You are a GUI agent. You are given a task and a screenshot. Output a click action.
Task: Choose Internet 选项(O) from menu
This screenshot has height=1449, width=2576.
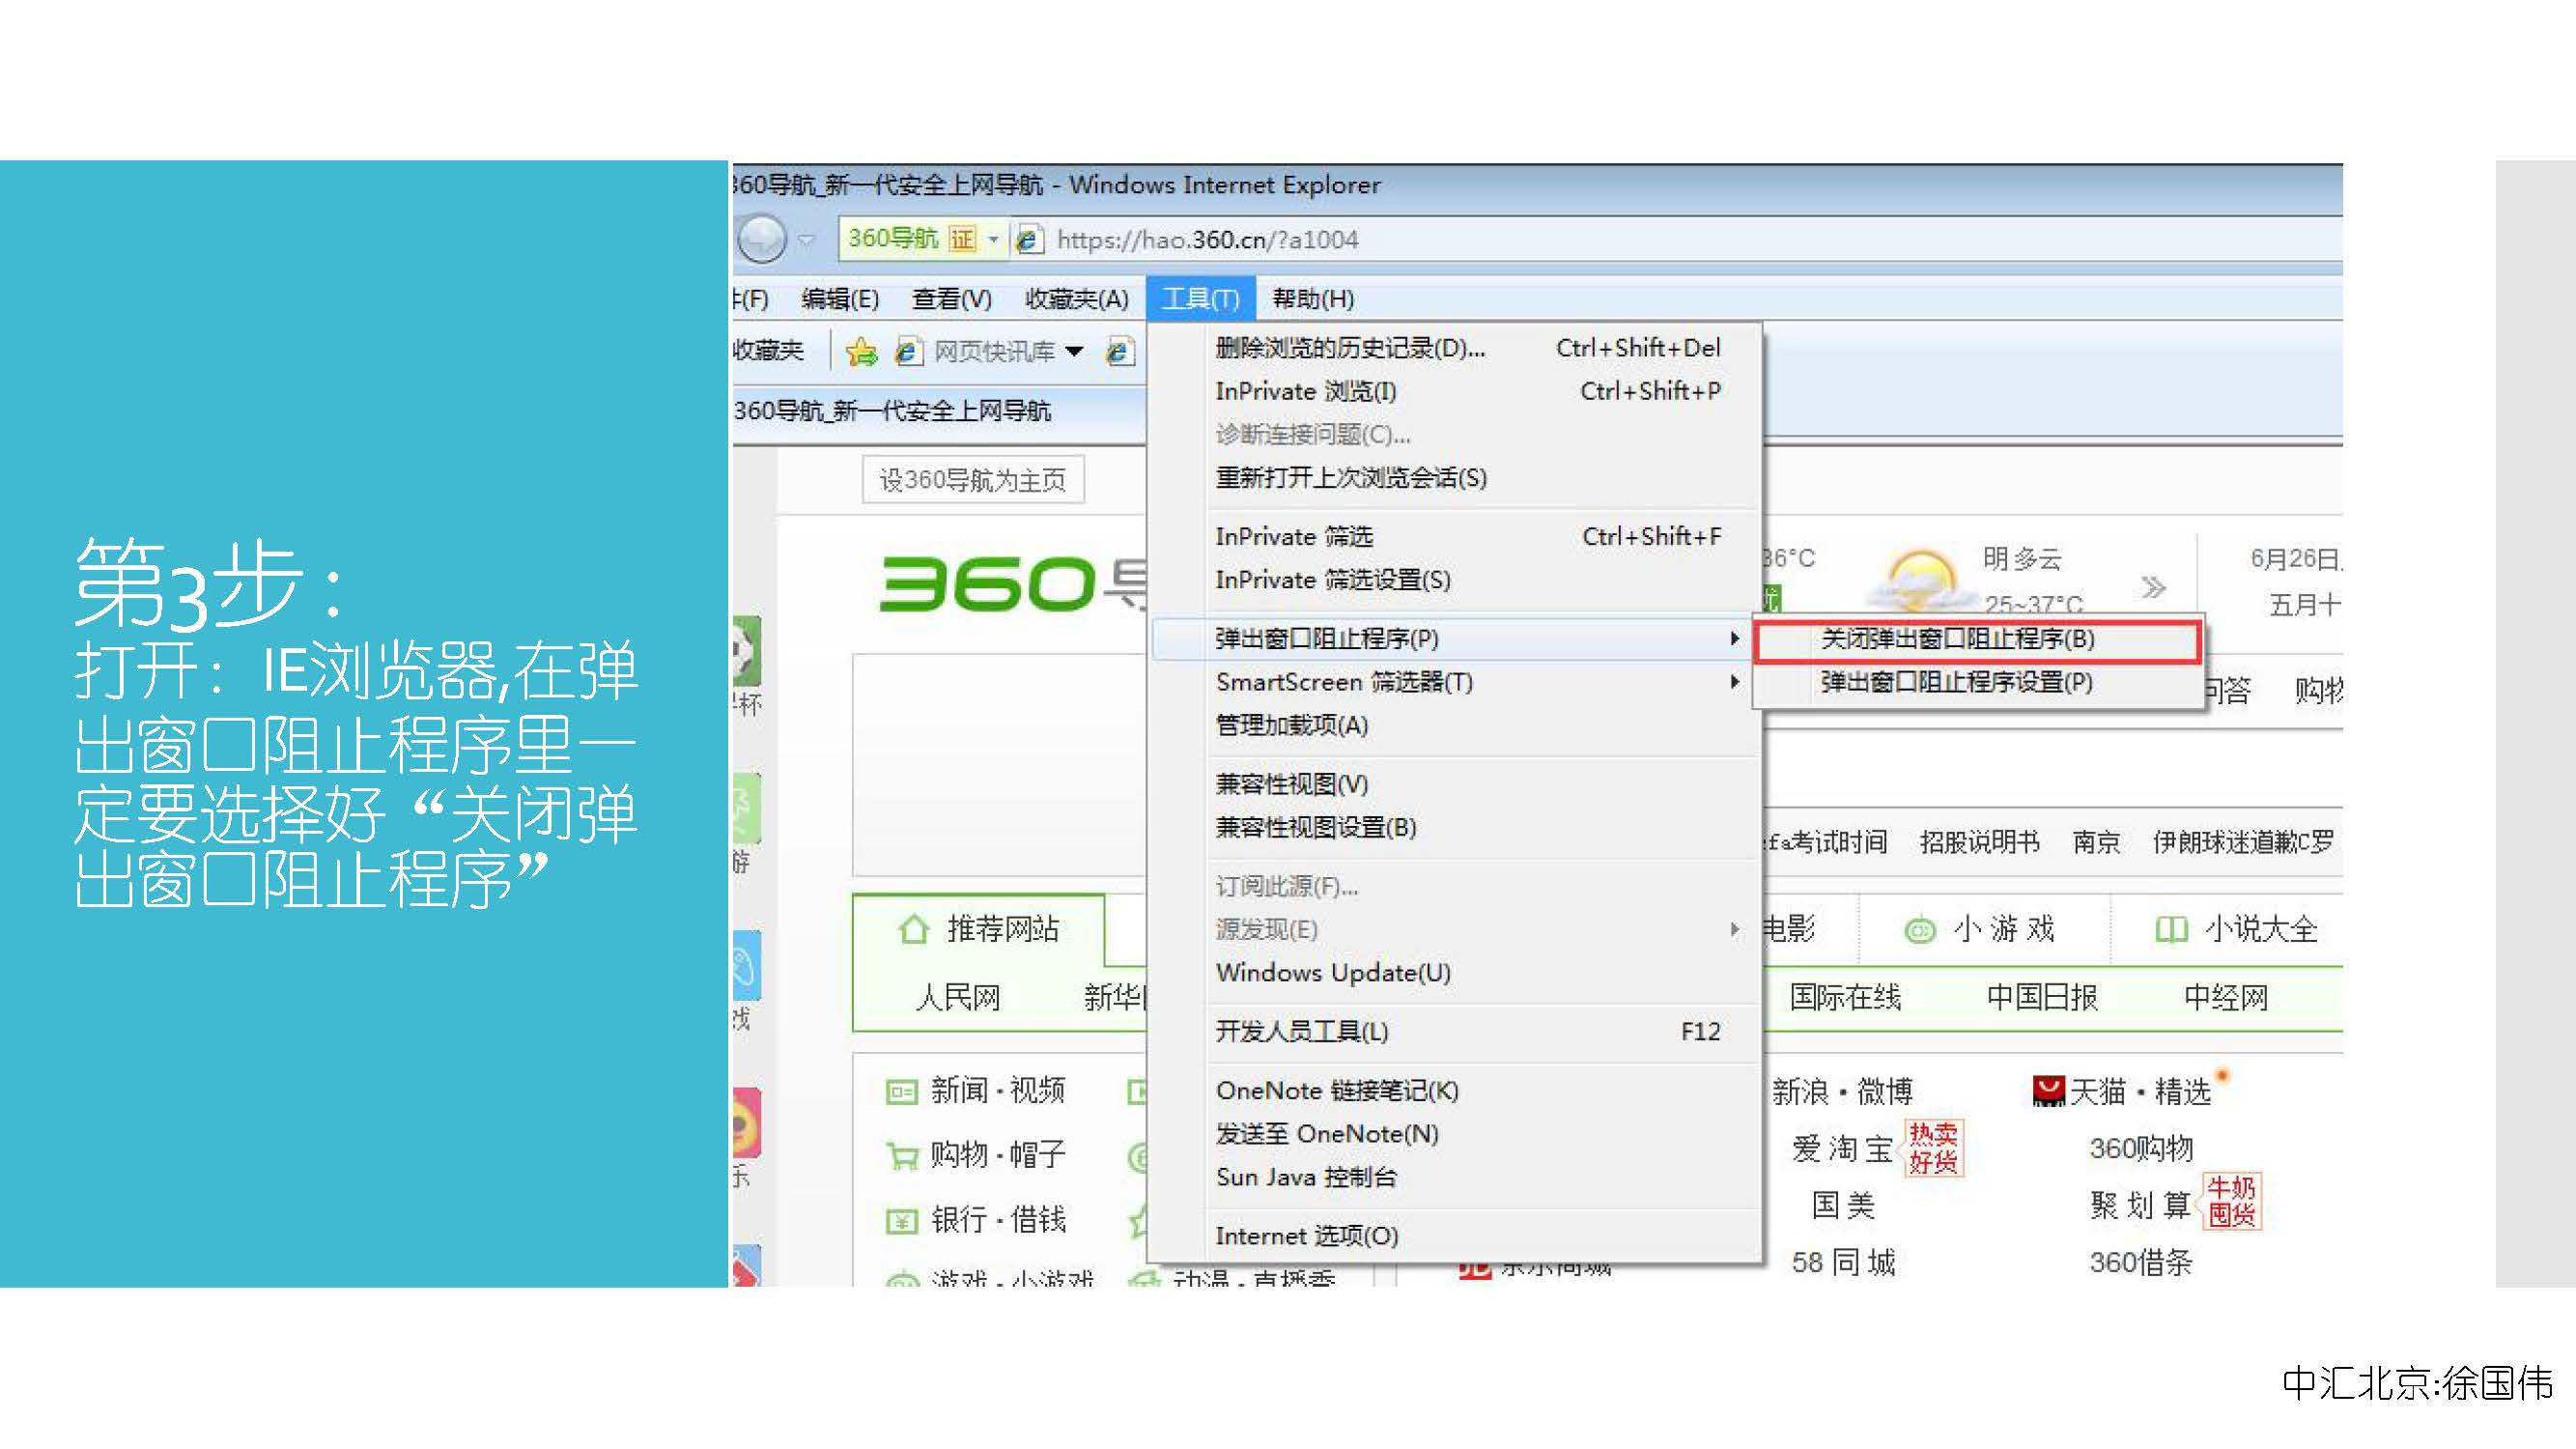1306,1236
